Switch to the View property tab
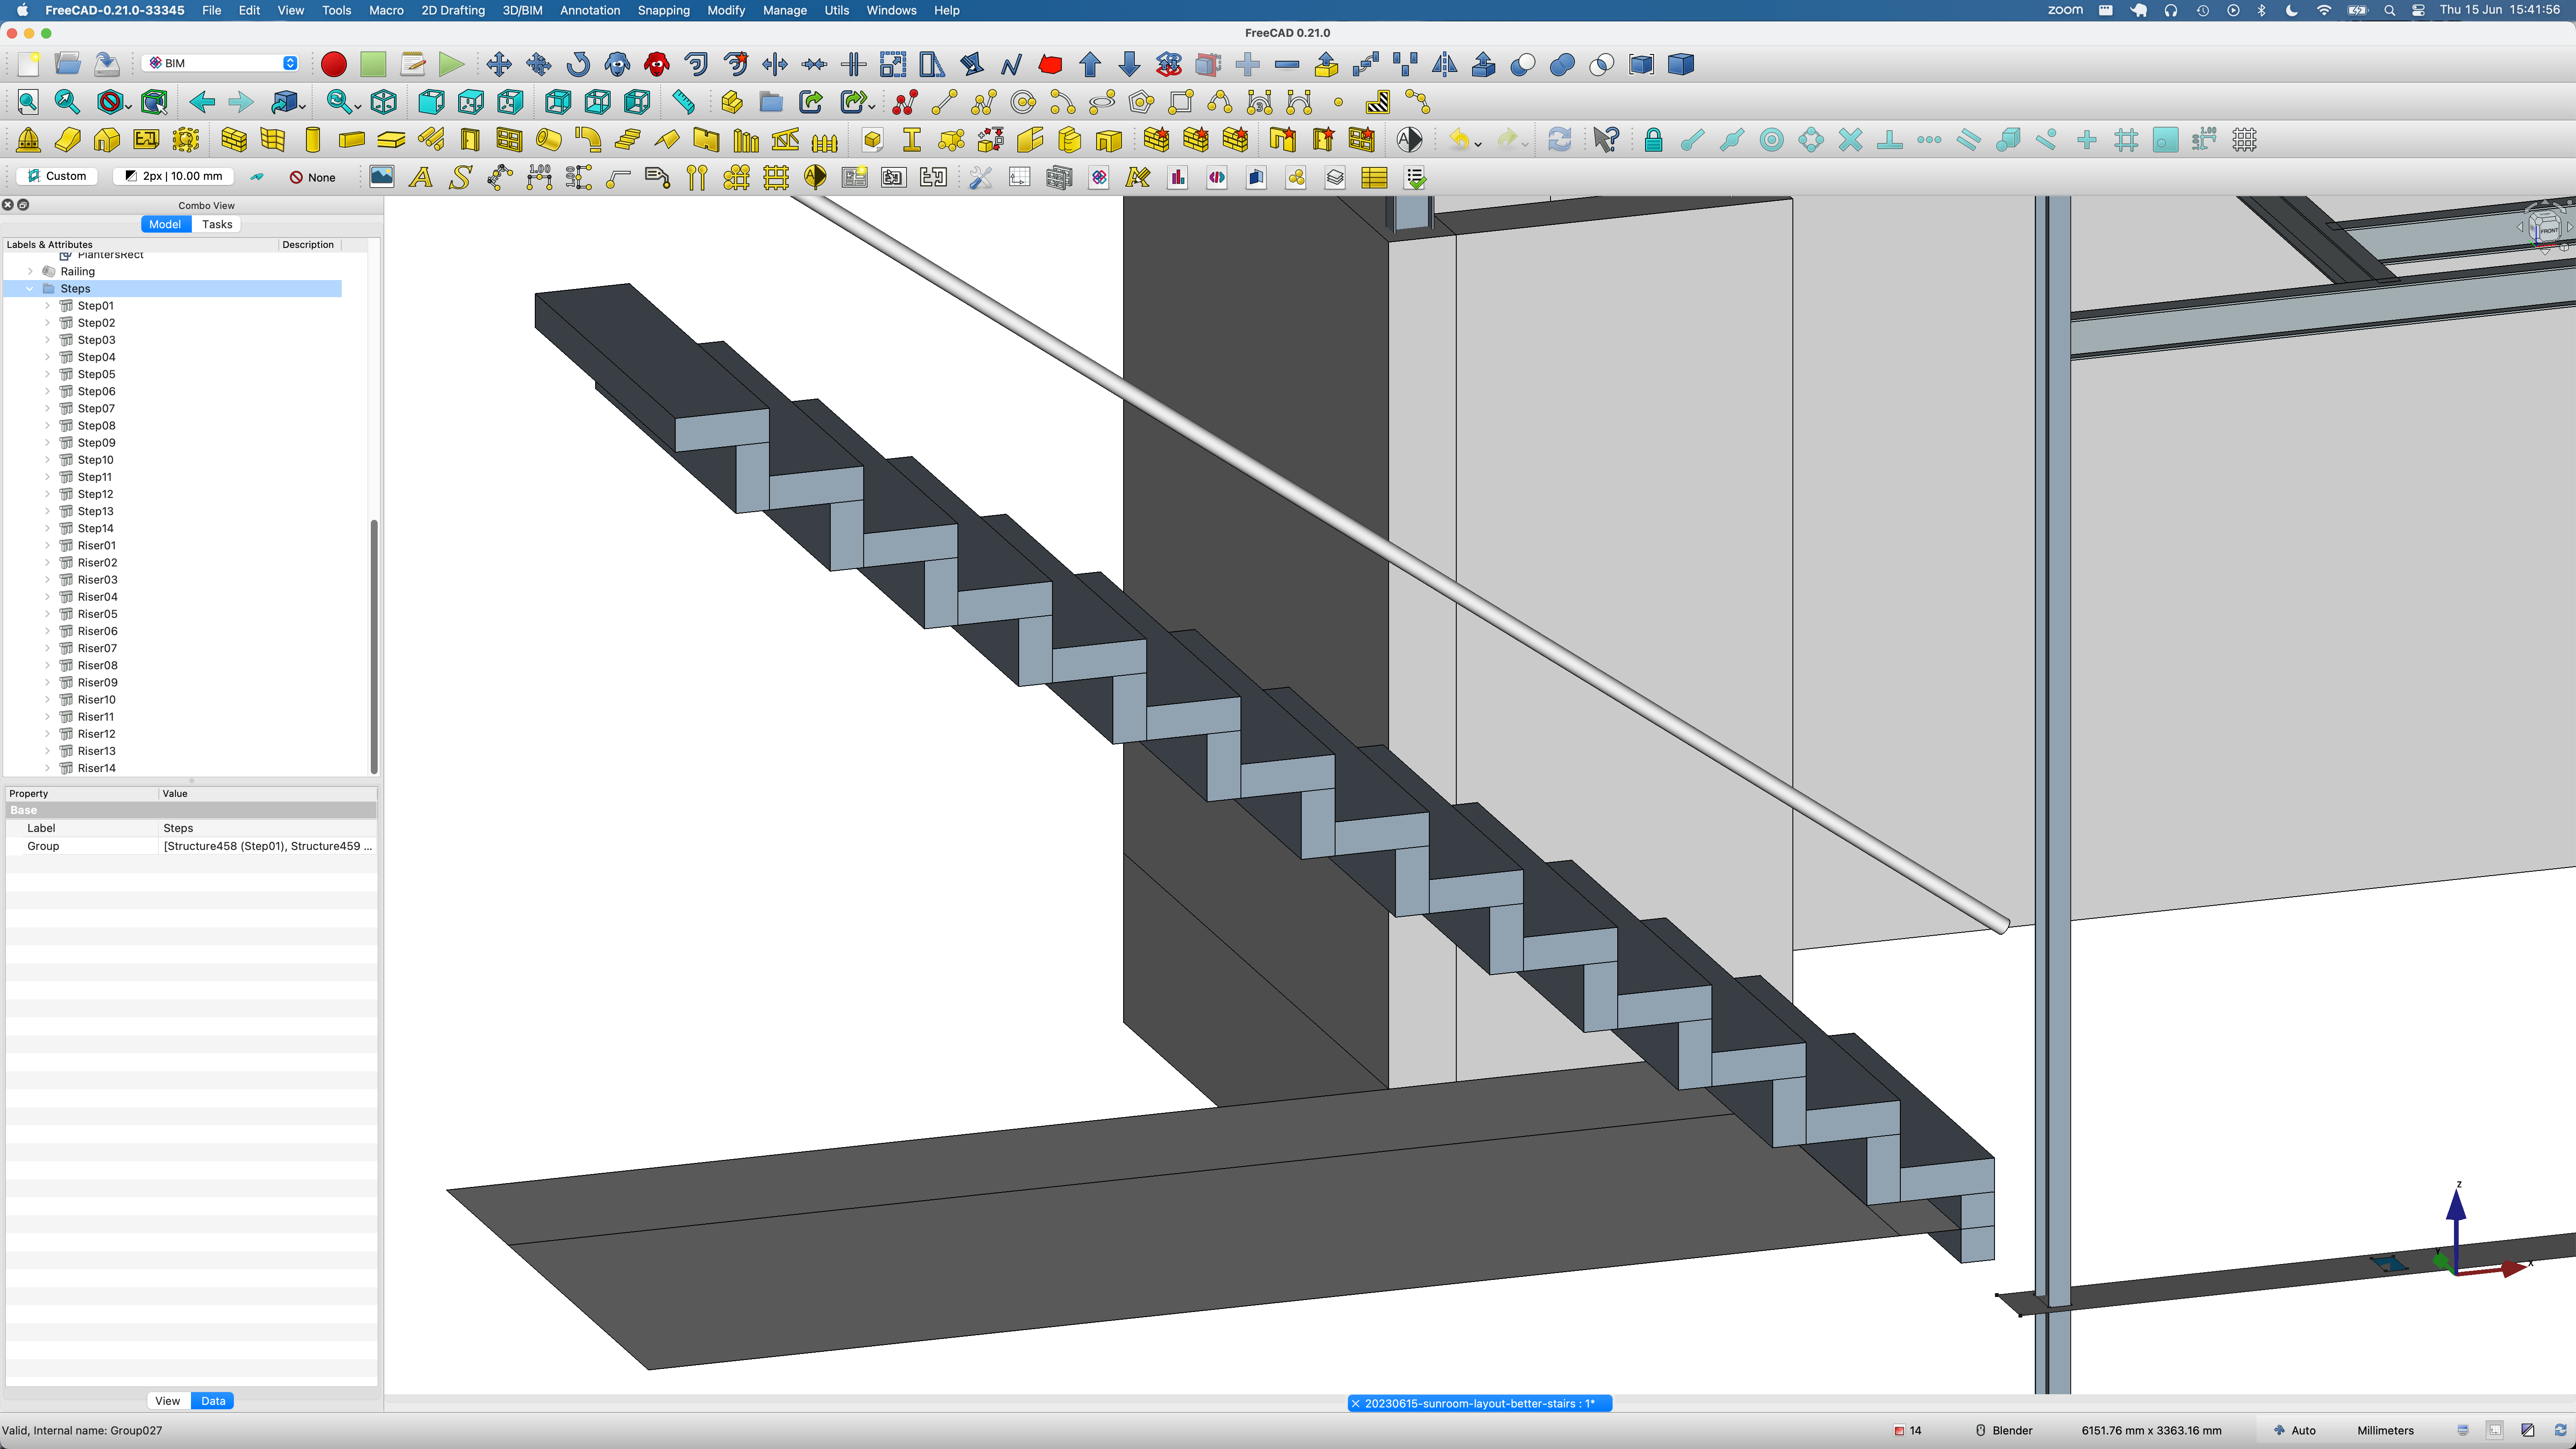Viewport: 2576px width, 1449px height. (168, 1401)
